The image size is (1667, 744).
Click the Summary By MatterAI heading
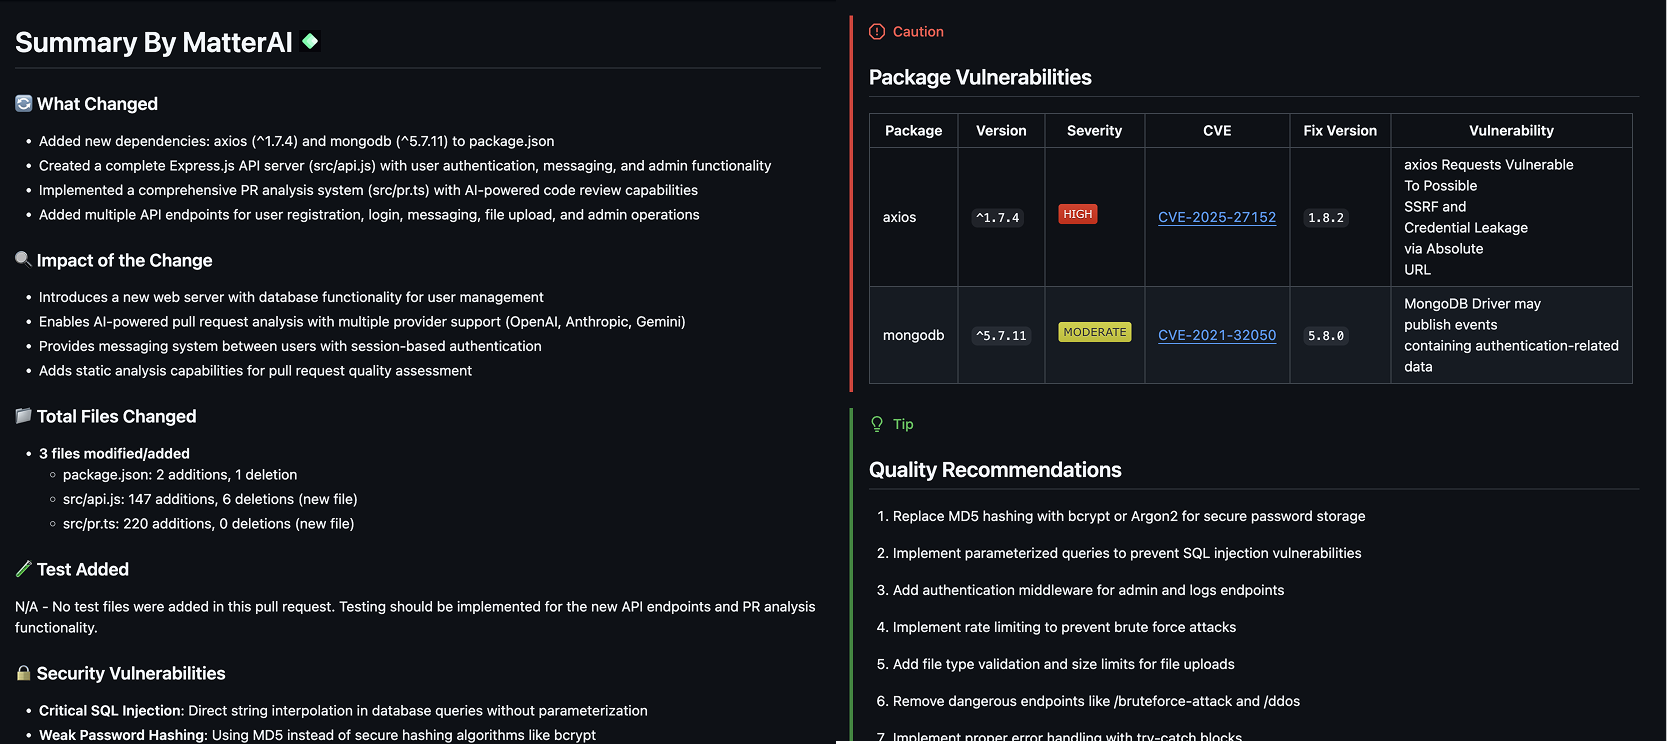pyautogui.click(x=154, y=42)
